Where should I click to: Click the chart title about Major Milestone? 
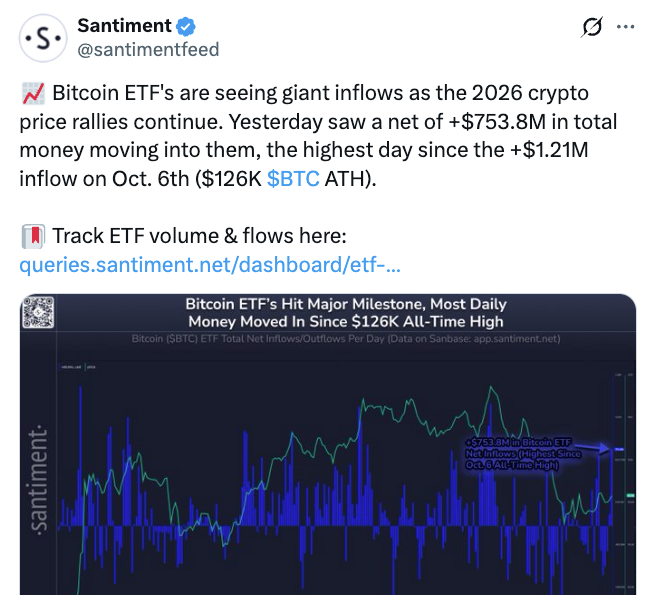[x=346, y=313]
